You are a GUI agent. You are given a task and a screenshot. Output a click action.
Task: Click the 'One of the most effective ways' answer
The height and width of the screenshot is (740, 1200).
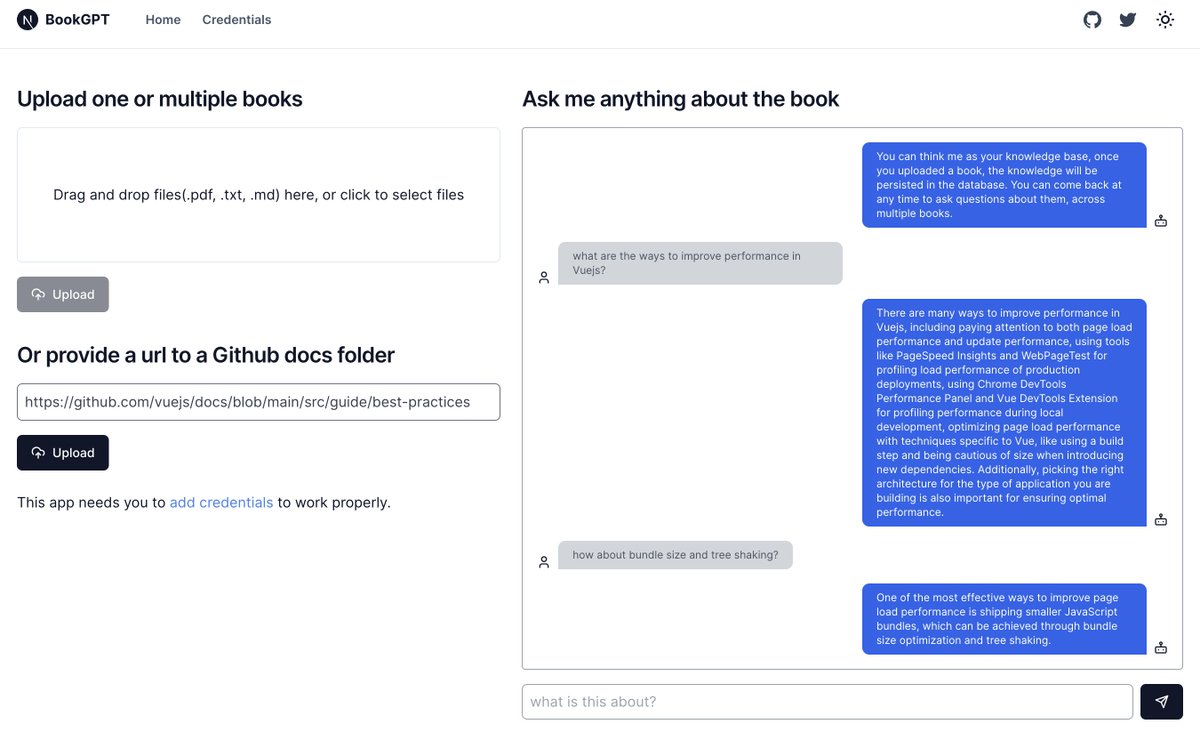[x=1004, y=619]
